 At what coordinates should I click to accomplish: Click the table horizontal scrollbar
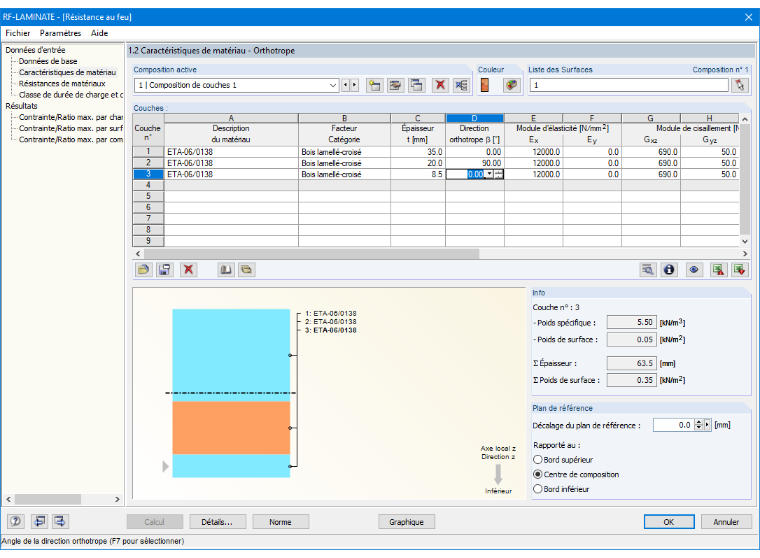pos(311,254)
